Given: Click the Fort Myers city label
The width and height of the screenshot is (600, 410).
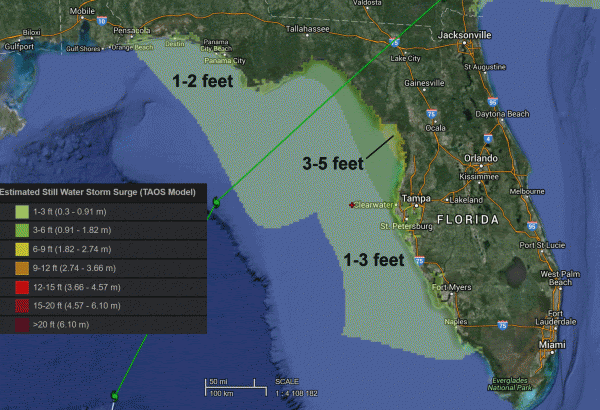Looking at the screenshot, I should 452,287.
